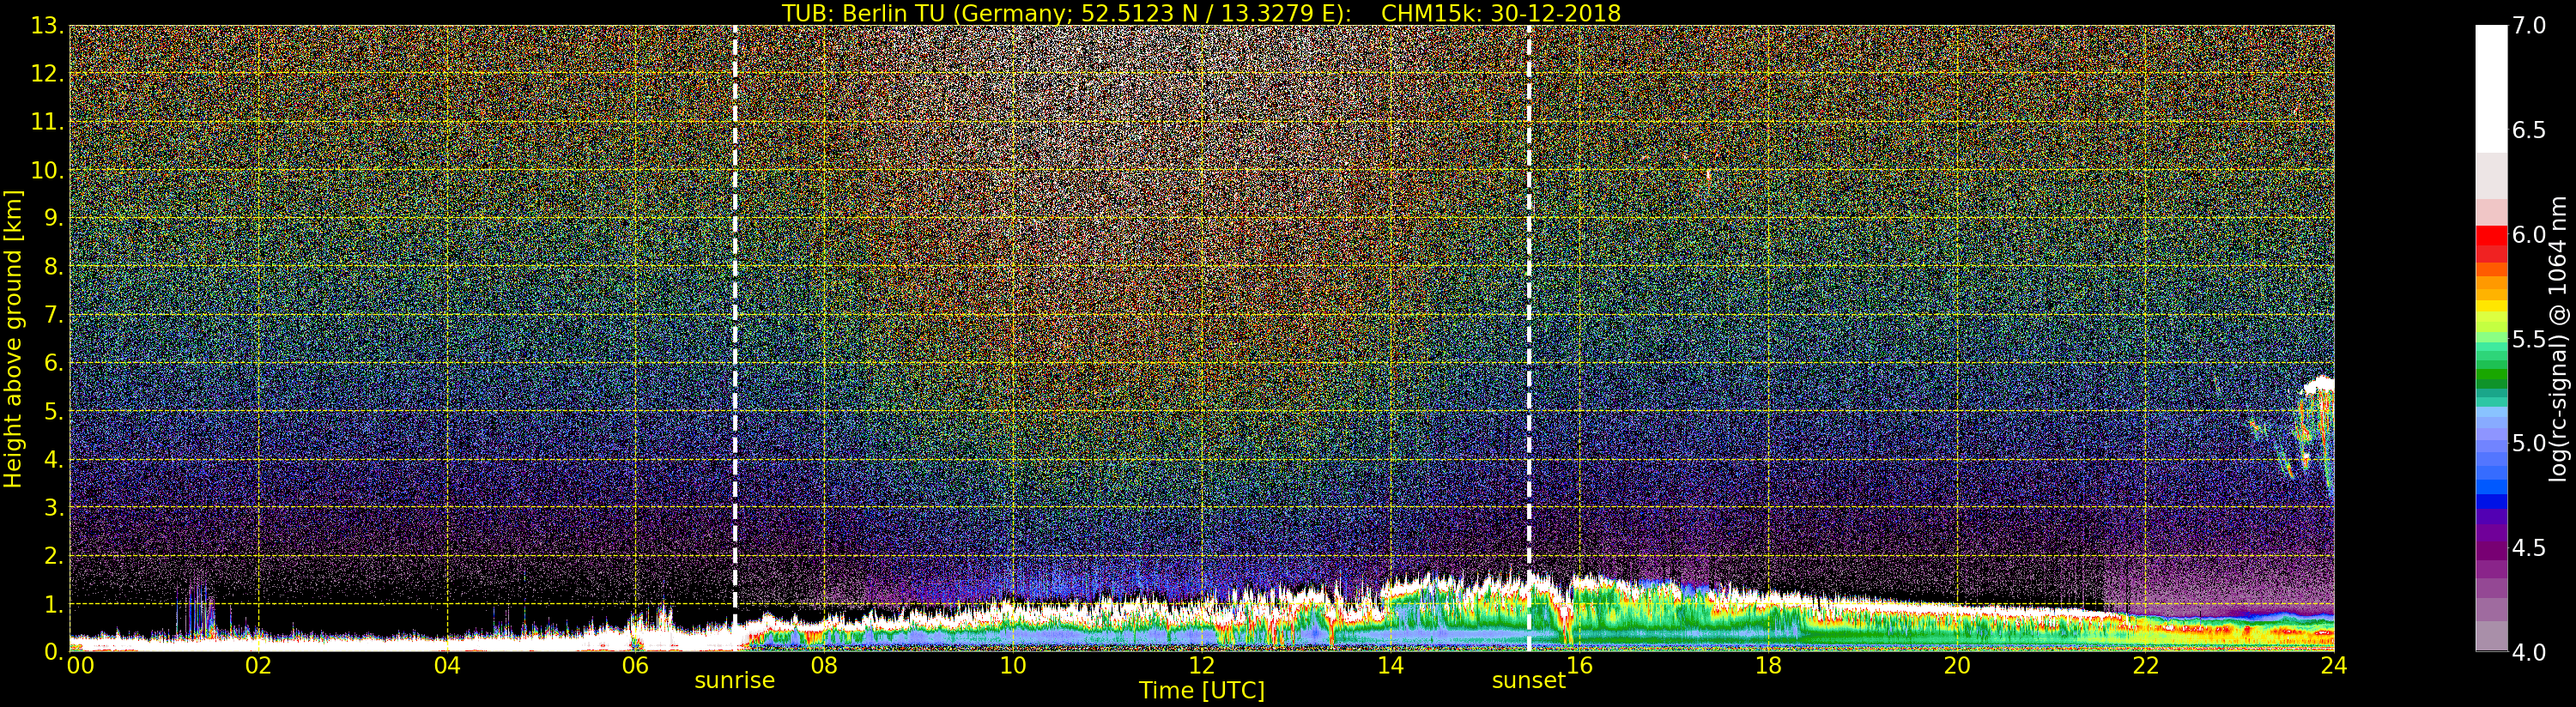
Task: Click the '06' time axis tick label
Action: 635,665
